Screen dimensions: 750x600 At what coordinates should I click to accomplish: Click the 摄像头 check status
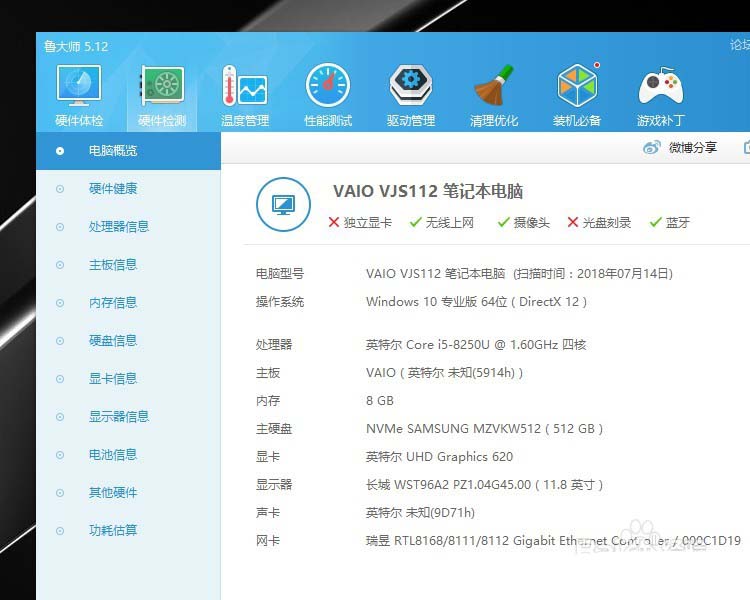[x=524, y=222]
